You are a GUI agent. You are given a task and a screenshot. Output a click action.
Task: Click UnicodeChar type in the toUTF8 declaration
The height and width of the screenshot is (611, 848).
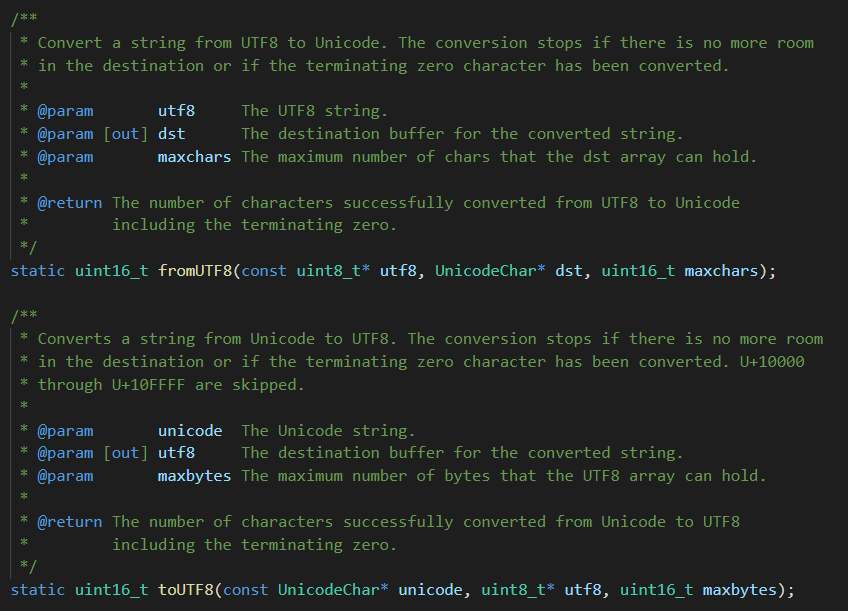point(328,590)
